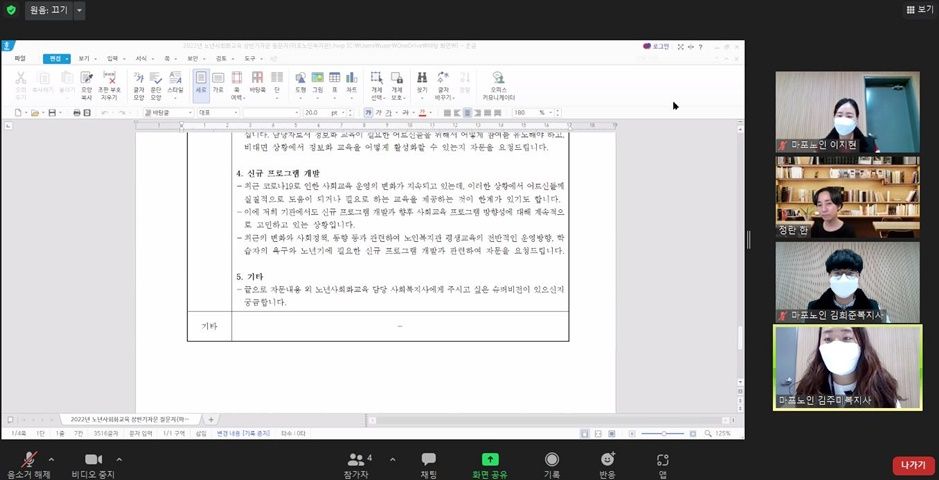Open 오피스 커뮤니케이터 tool
939x480 pixels.
tap(498, 85)
